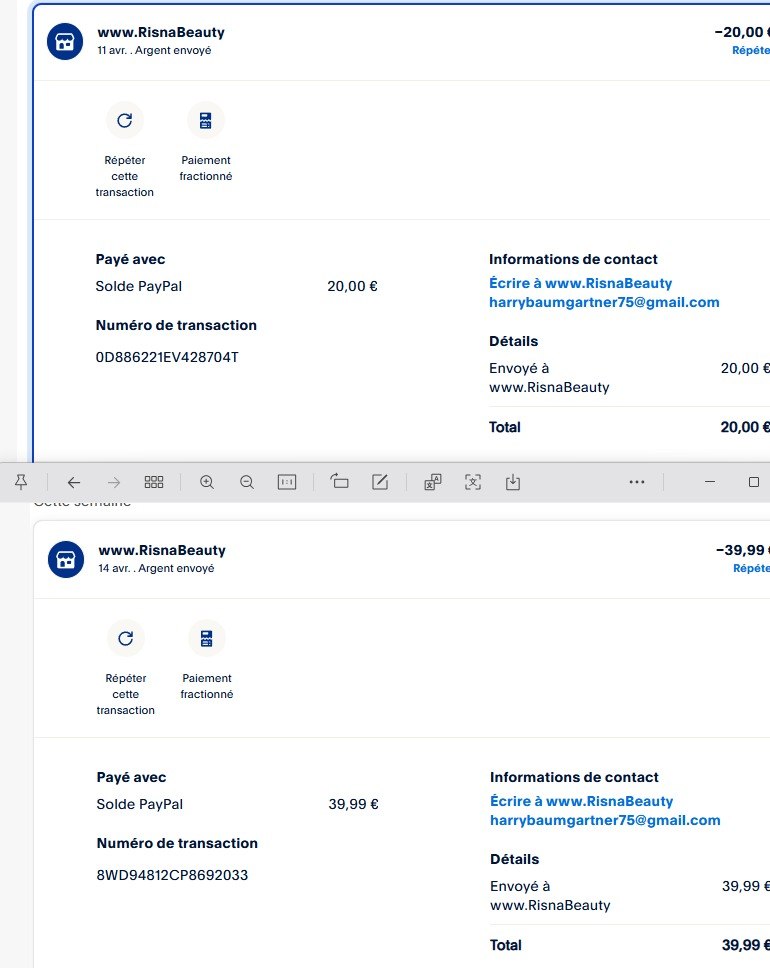The height and width of the screenshot is (968, 770).
Task: Save the image with the download icon
Action: coord(513,482)
